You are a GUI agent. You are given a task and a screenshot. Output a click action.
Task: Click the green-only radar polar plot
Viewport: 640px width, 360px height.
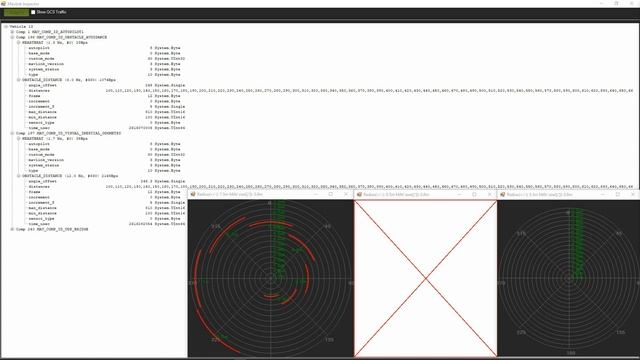[569, 278]
